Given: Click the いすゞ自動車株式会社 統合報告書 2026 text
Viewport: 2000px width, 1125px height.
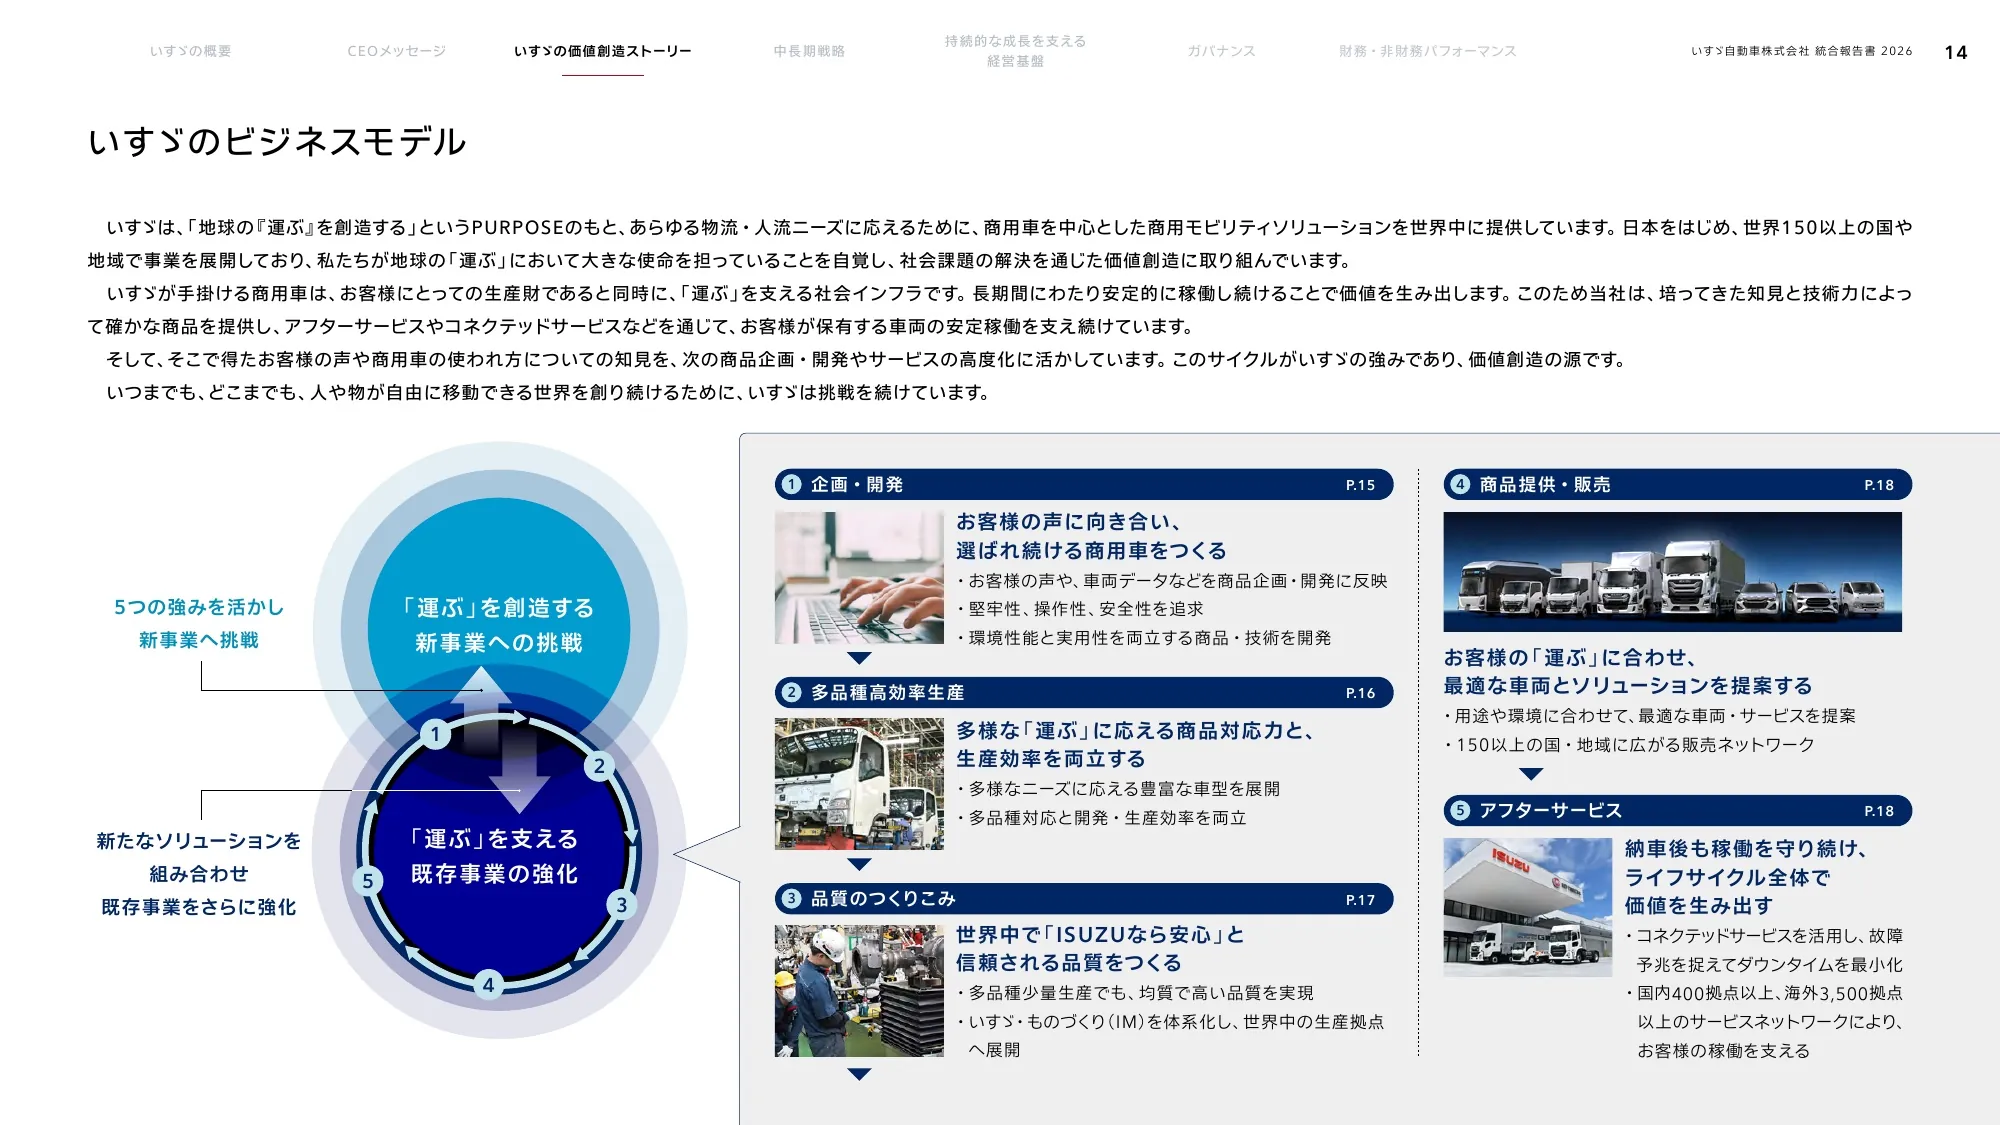Looking at the screenshot, I should point(1801,51).
